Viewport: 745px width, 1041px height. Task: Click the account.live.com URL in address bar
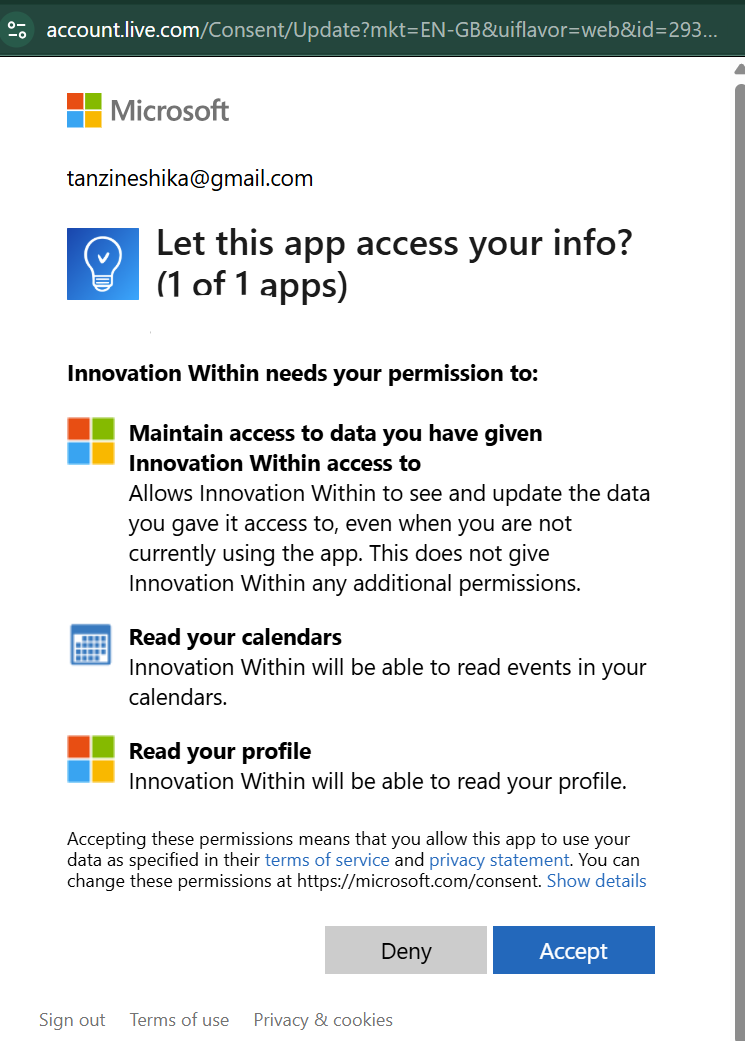click(382, 30)
